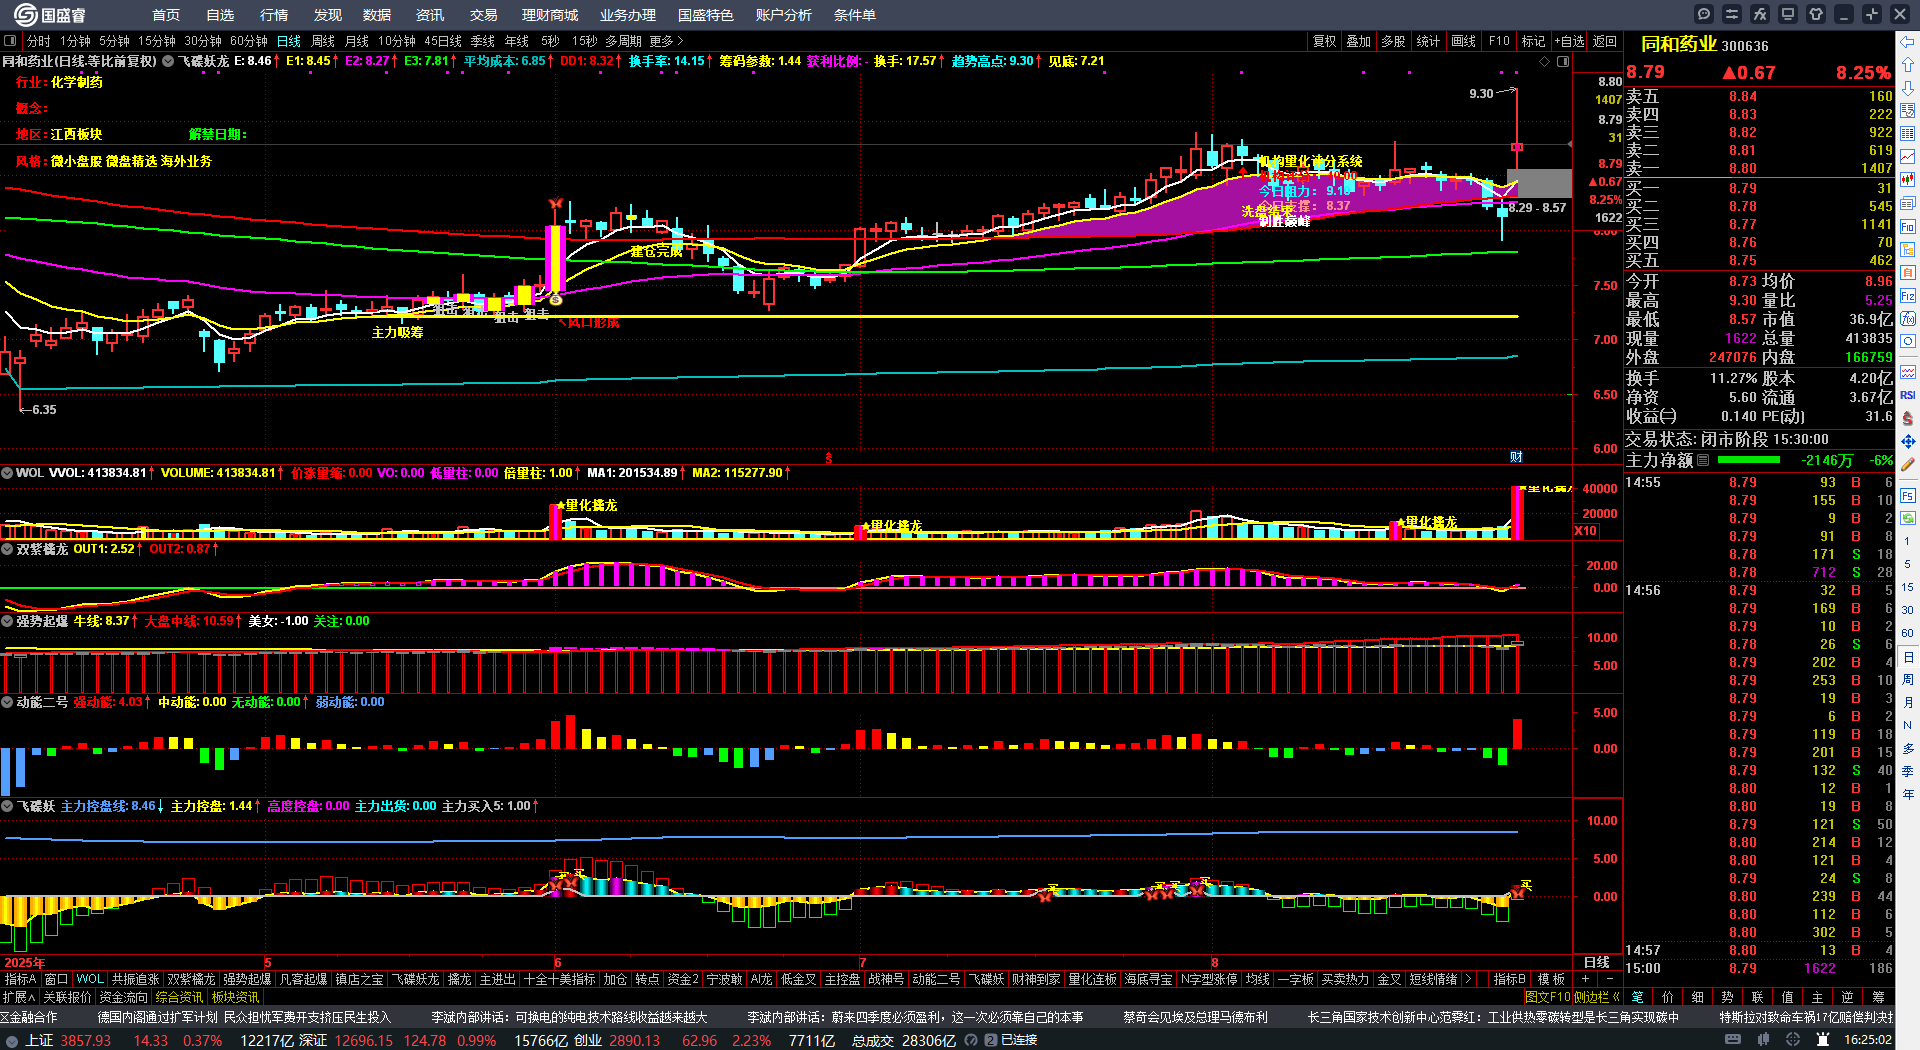Open the f(x) function sidebar icon
The width and height of the screenshot is (1920, 1050).
[x=1908, y=319]
